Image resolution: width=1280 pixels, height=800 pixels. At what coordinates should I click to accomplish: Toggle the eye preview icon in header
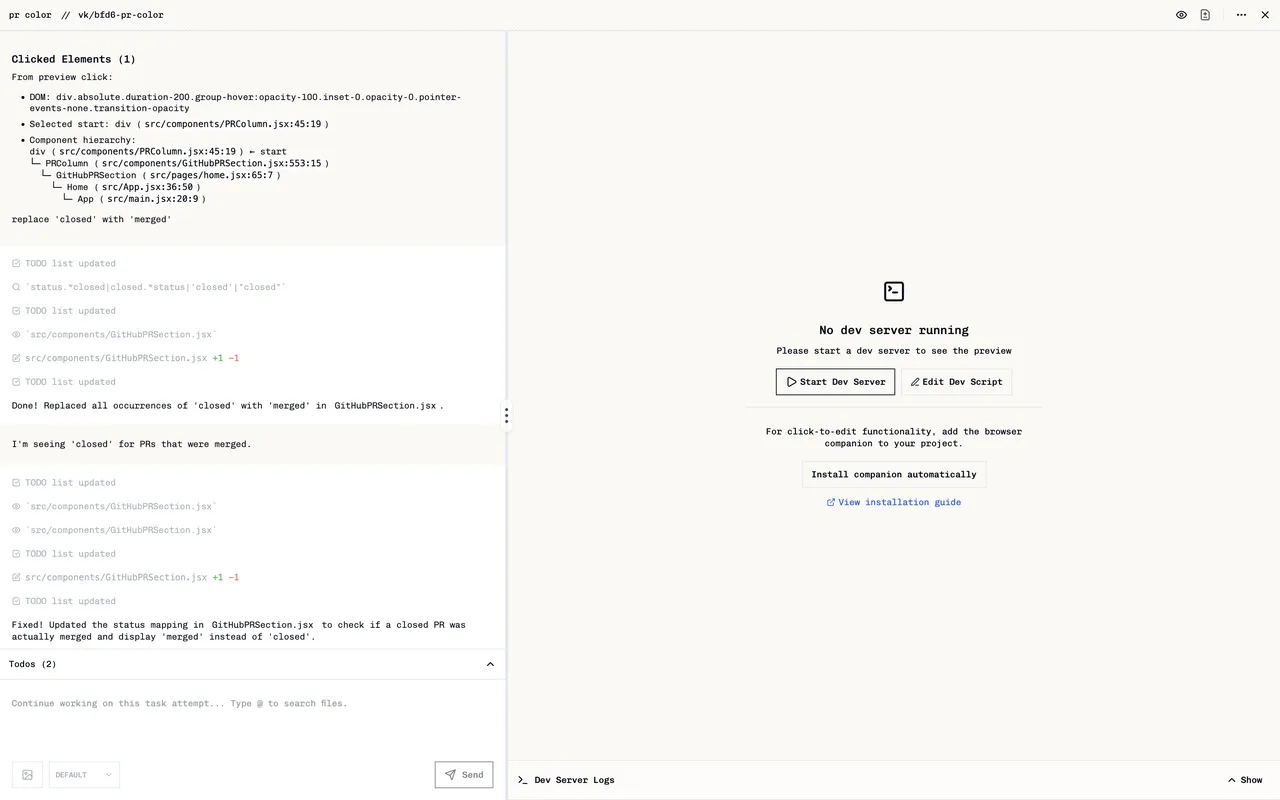pos(1181,15)
